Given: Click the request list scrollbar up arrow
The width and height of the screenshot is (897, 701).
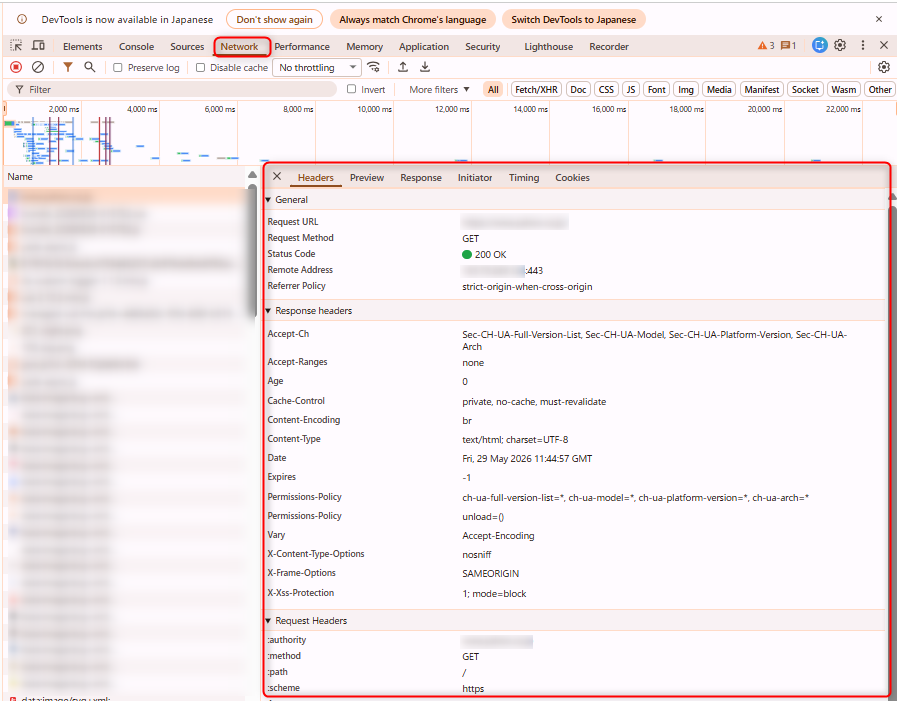Looking at the screenshot, I should [252, 175].
